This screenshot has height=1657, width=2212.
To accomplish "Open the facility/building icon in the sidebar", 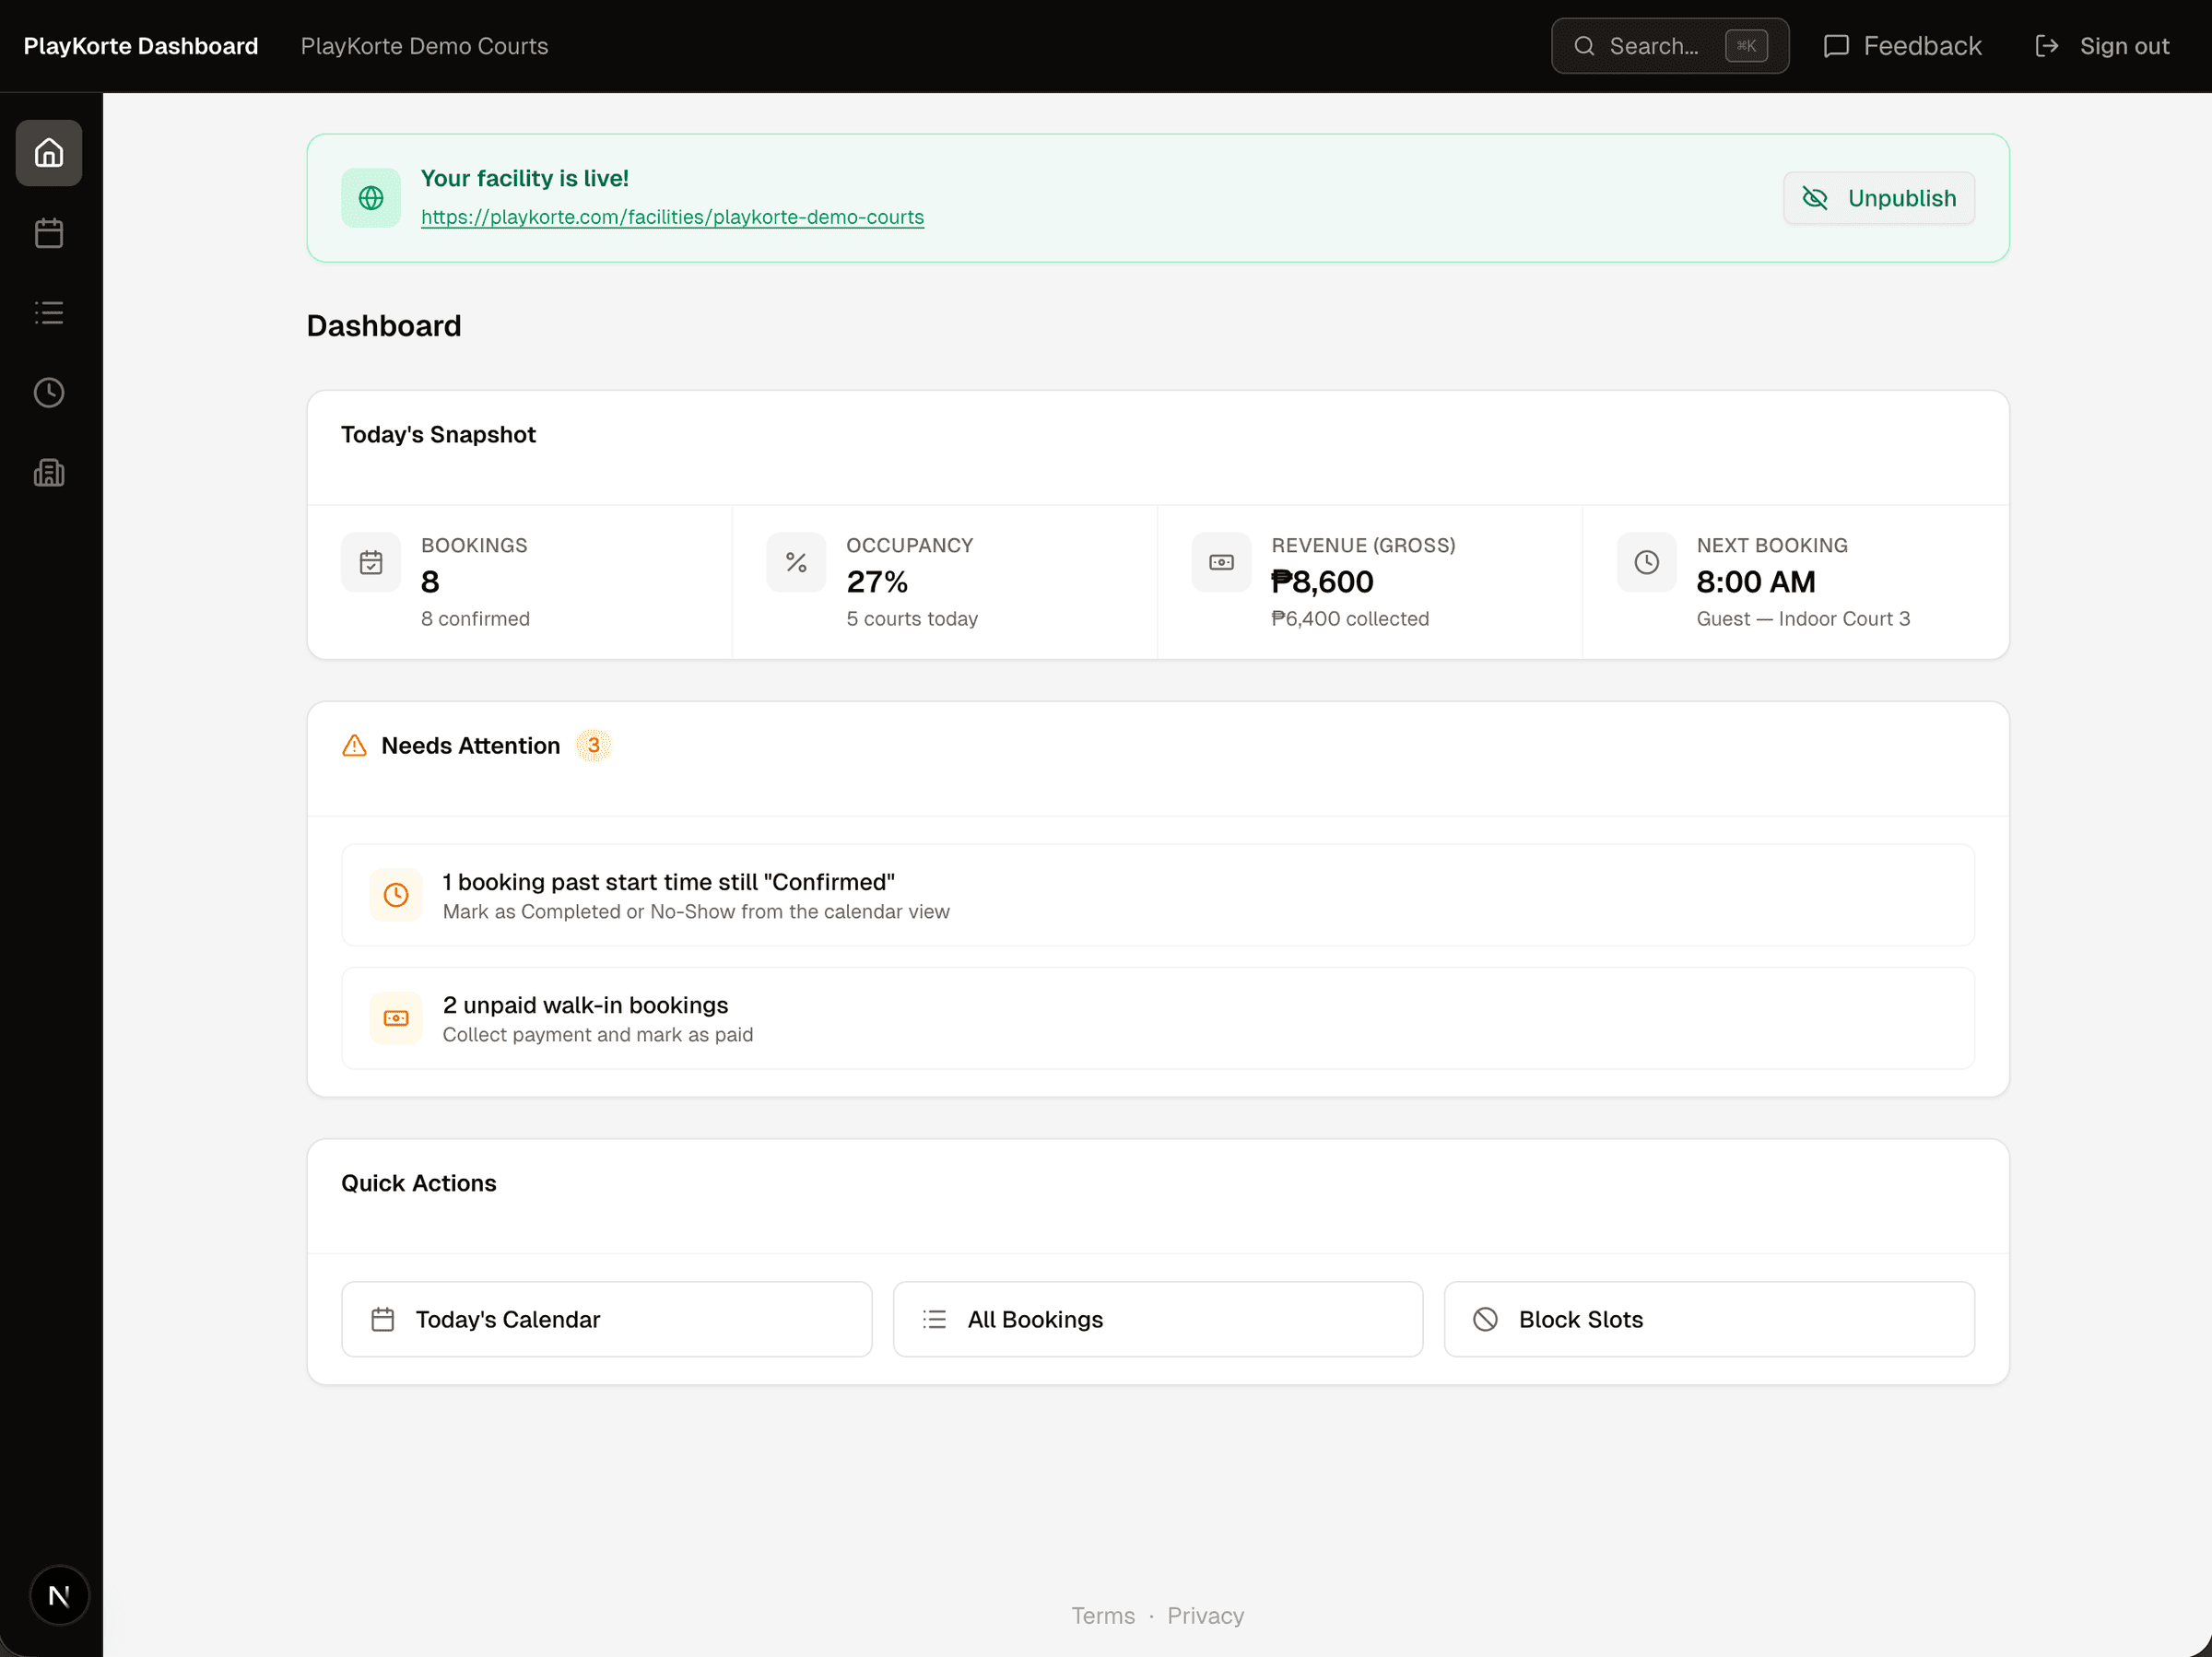I will [48, 472].
